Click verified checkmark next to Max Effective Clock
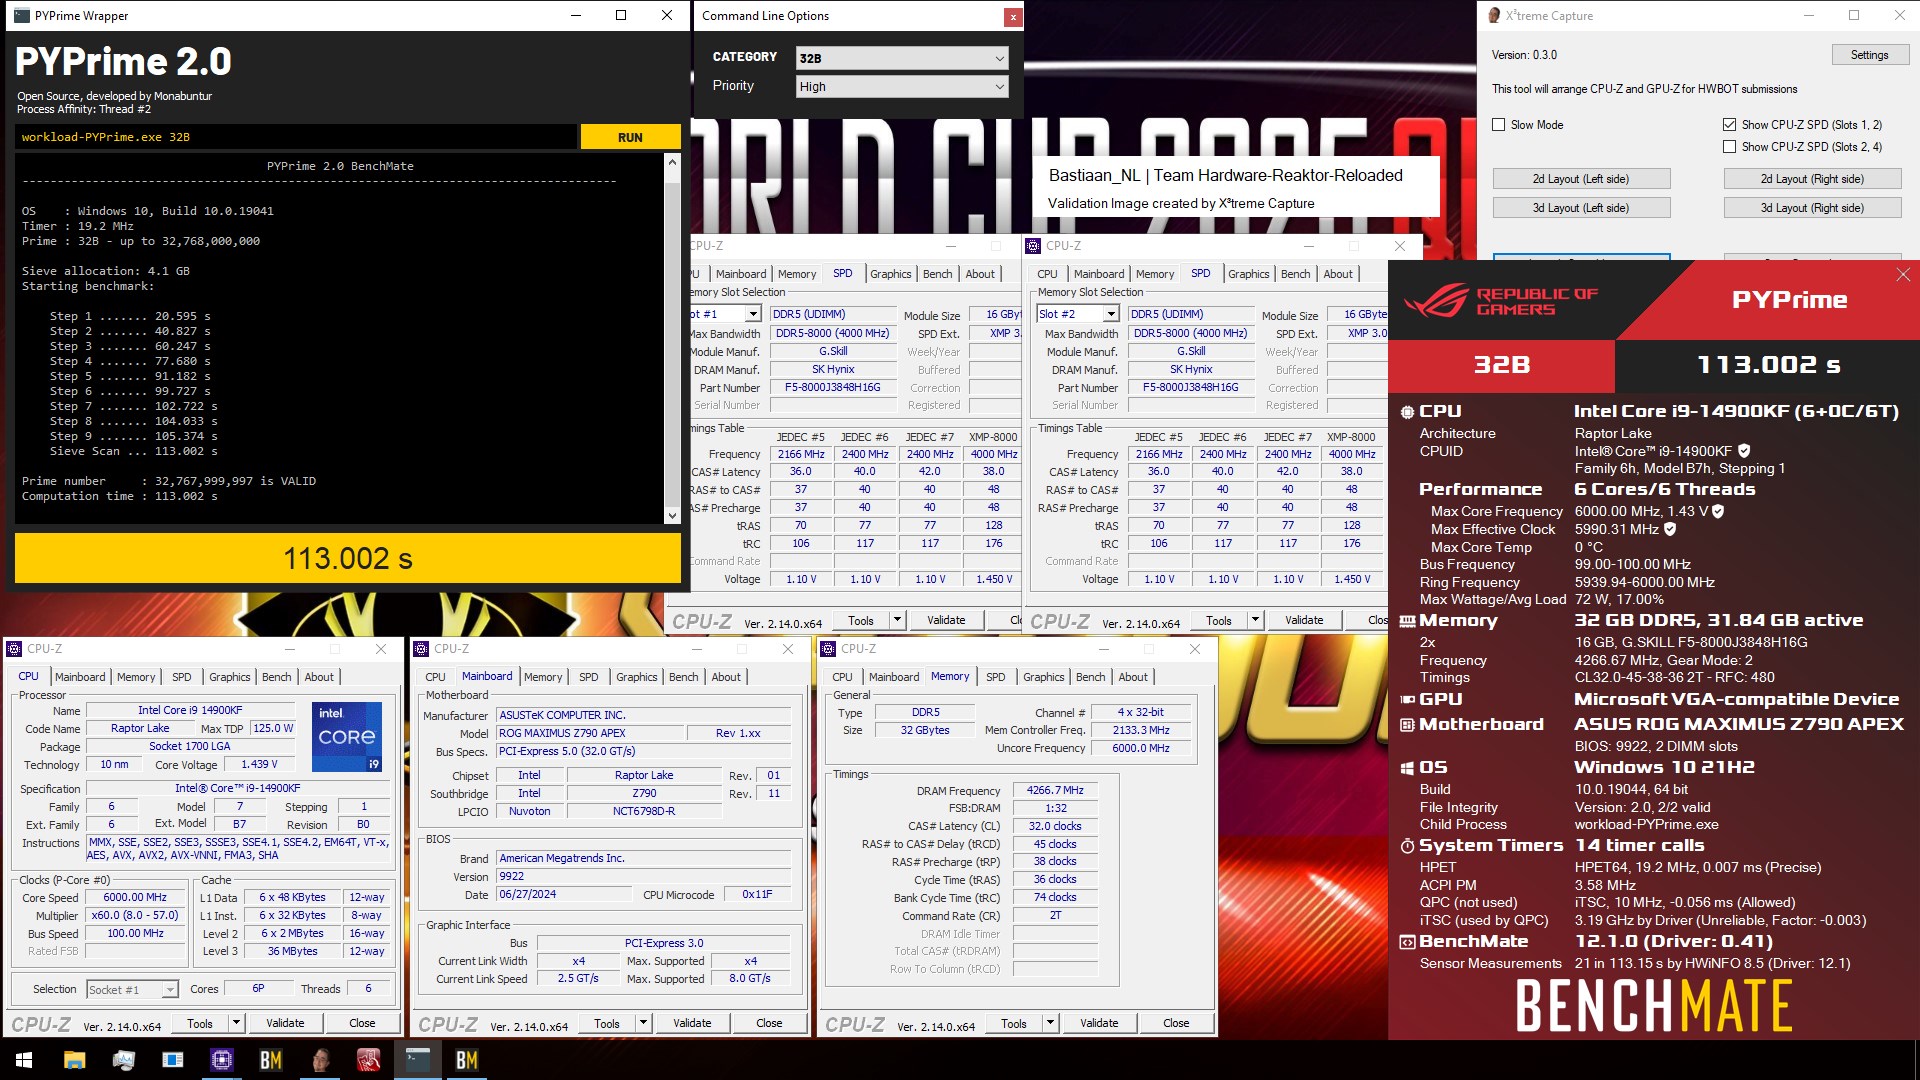 (x=1670, y=529)
